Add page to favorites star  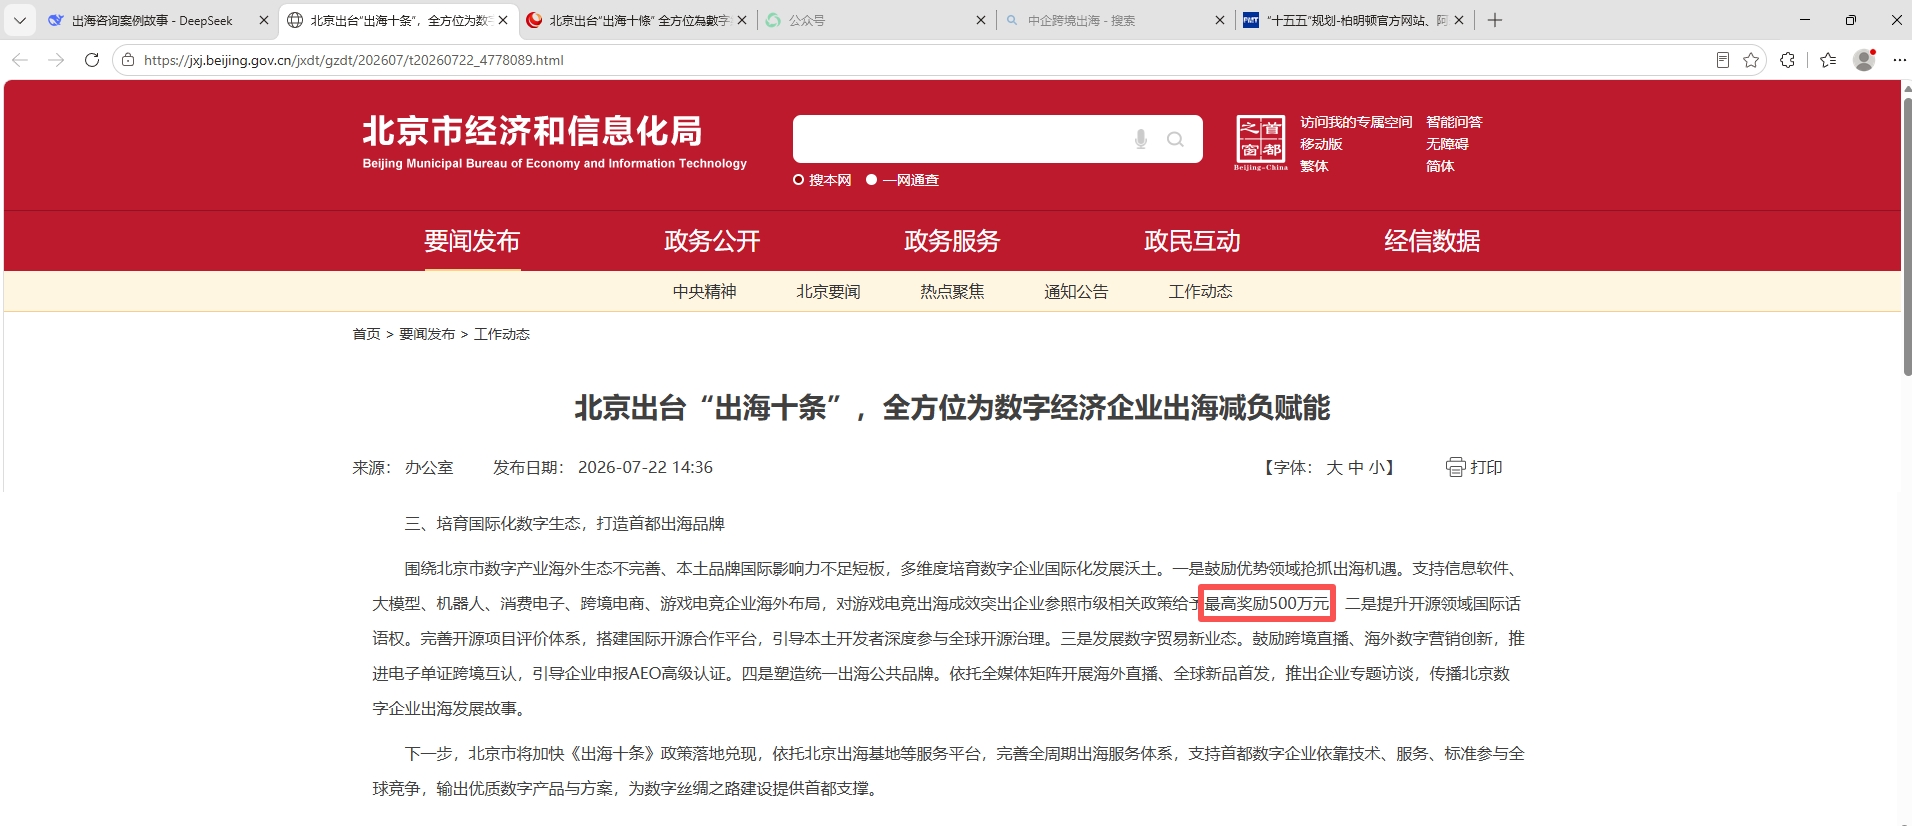point(1751,60)
